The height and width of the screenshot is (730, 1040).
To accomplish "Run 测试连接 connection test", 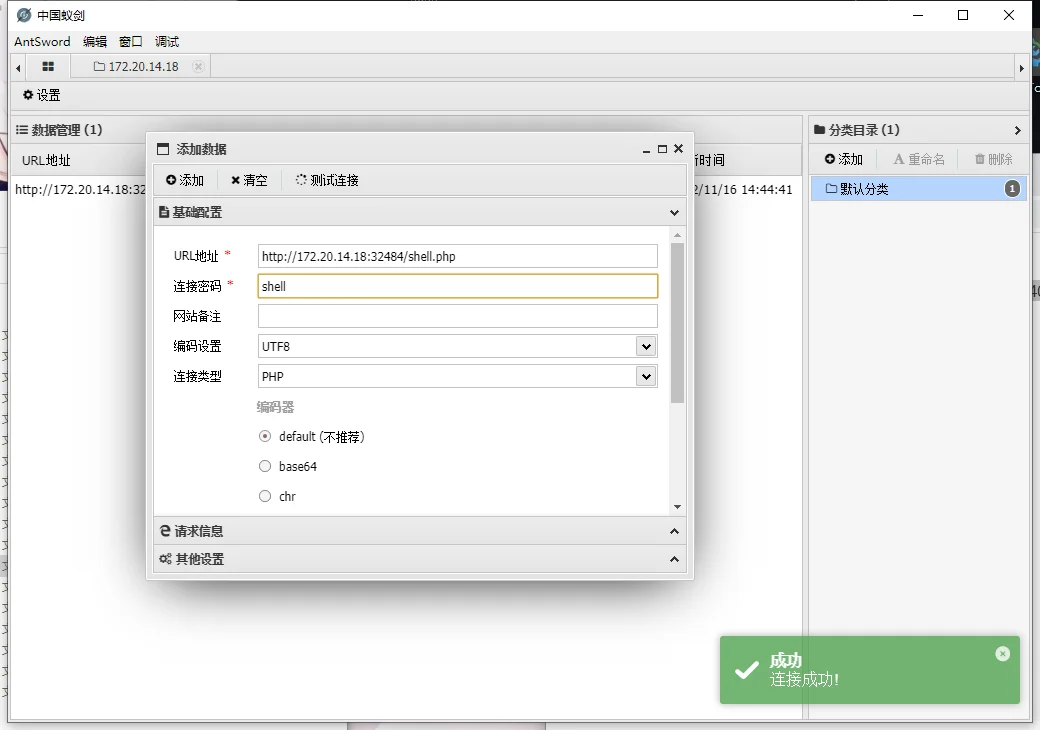I will tap(327, 180).
